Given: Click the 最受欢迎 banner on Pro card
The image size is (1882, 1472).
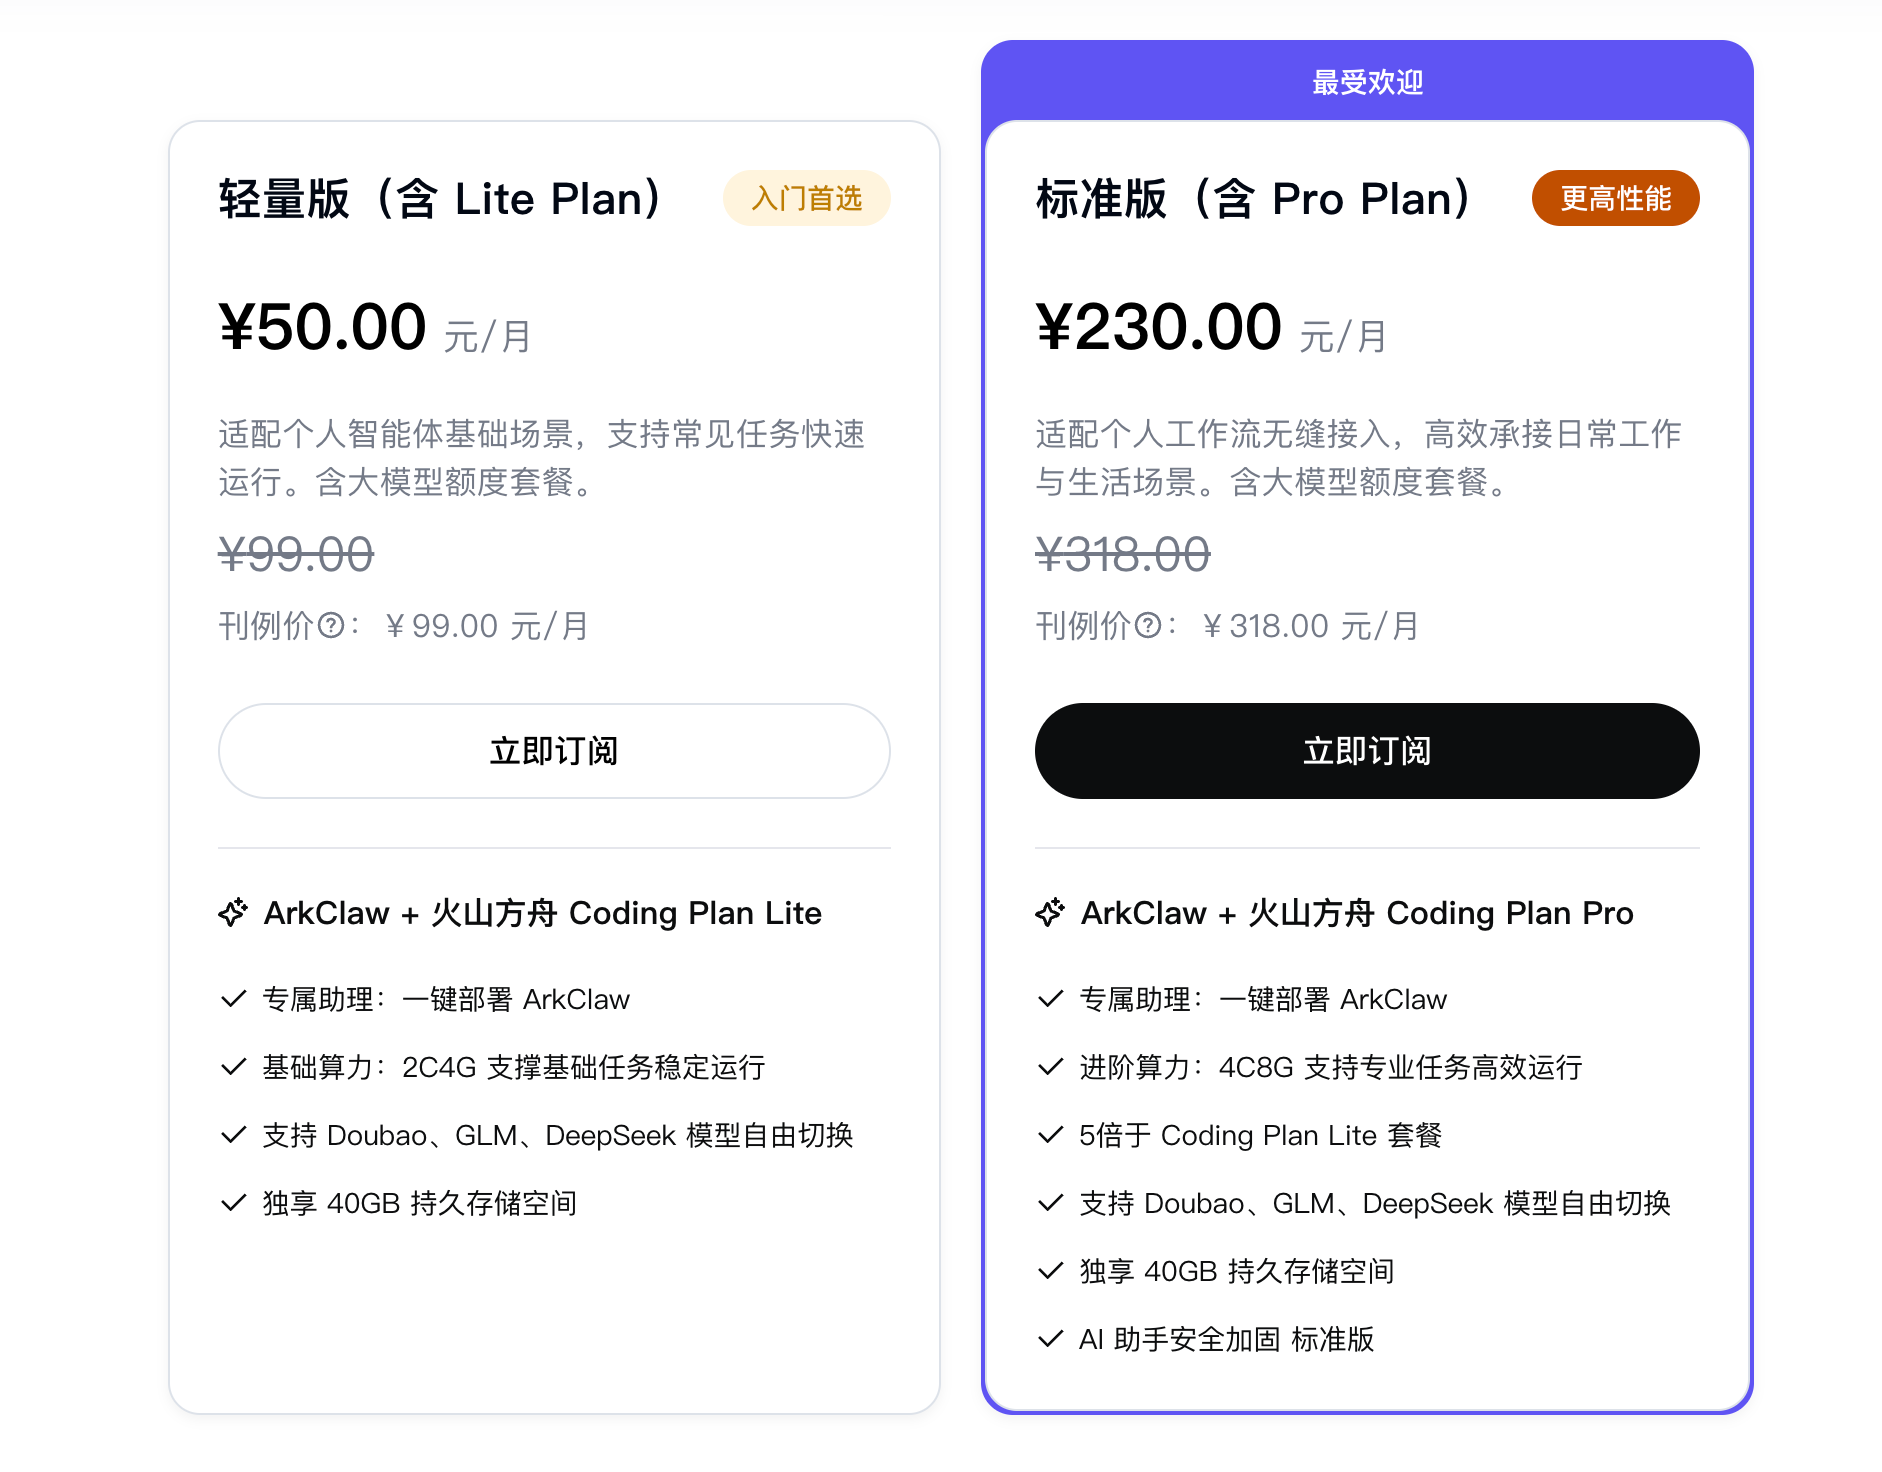Looking at the screenshot, I should coord(1365,81).
